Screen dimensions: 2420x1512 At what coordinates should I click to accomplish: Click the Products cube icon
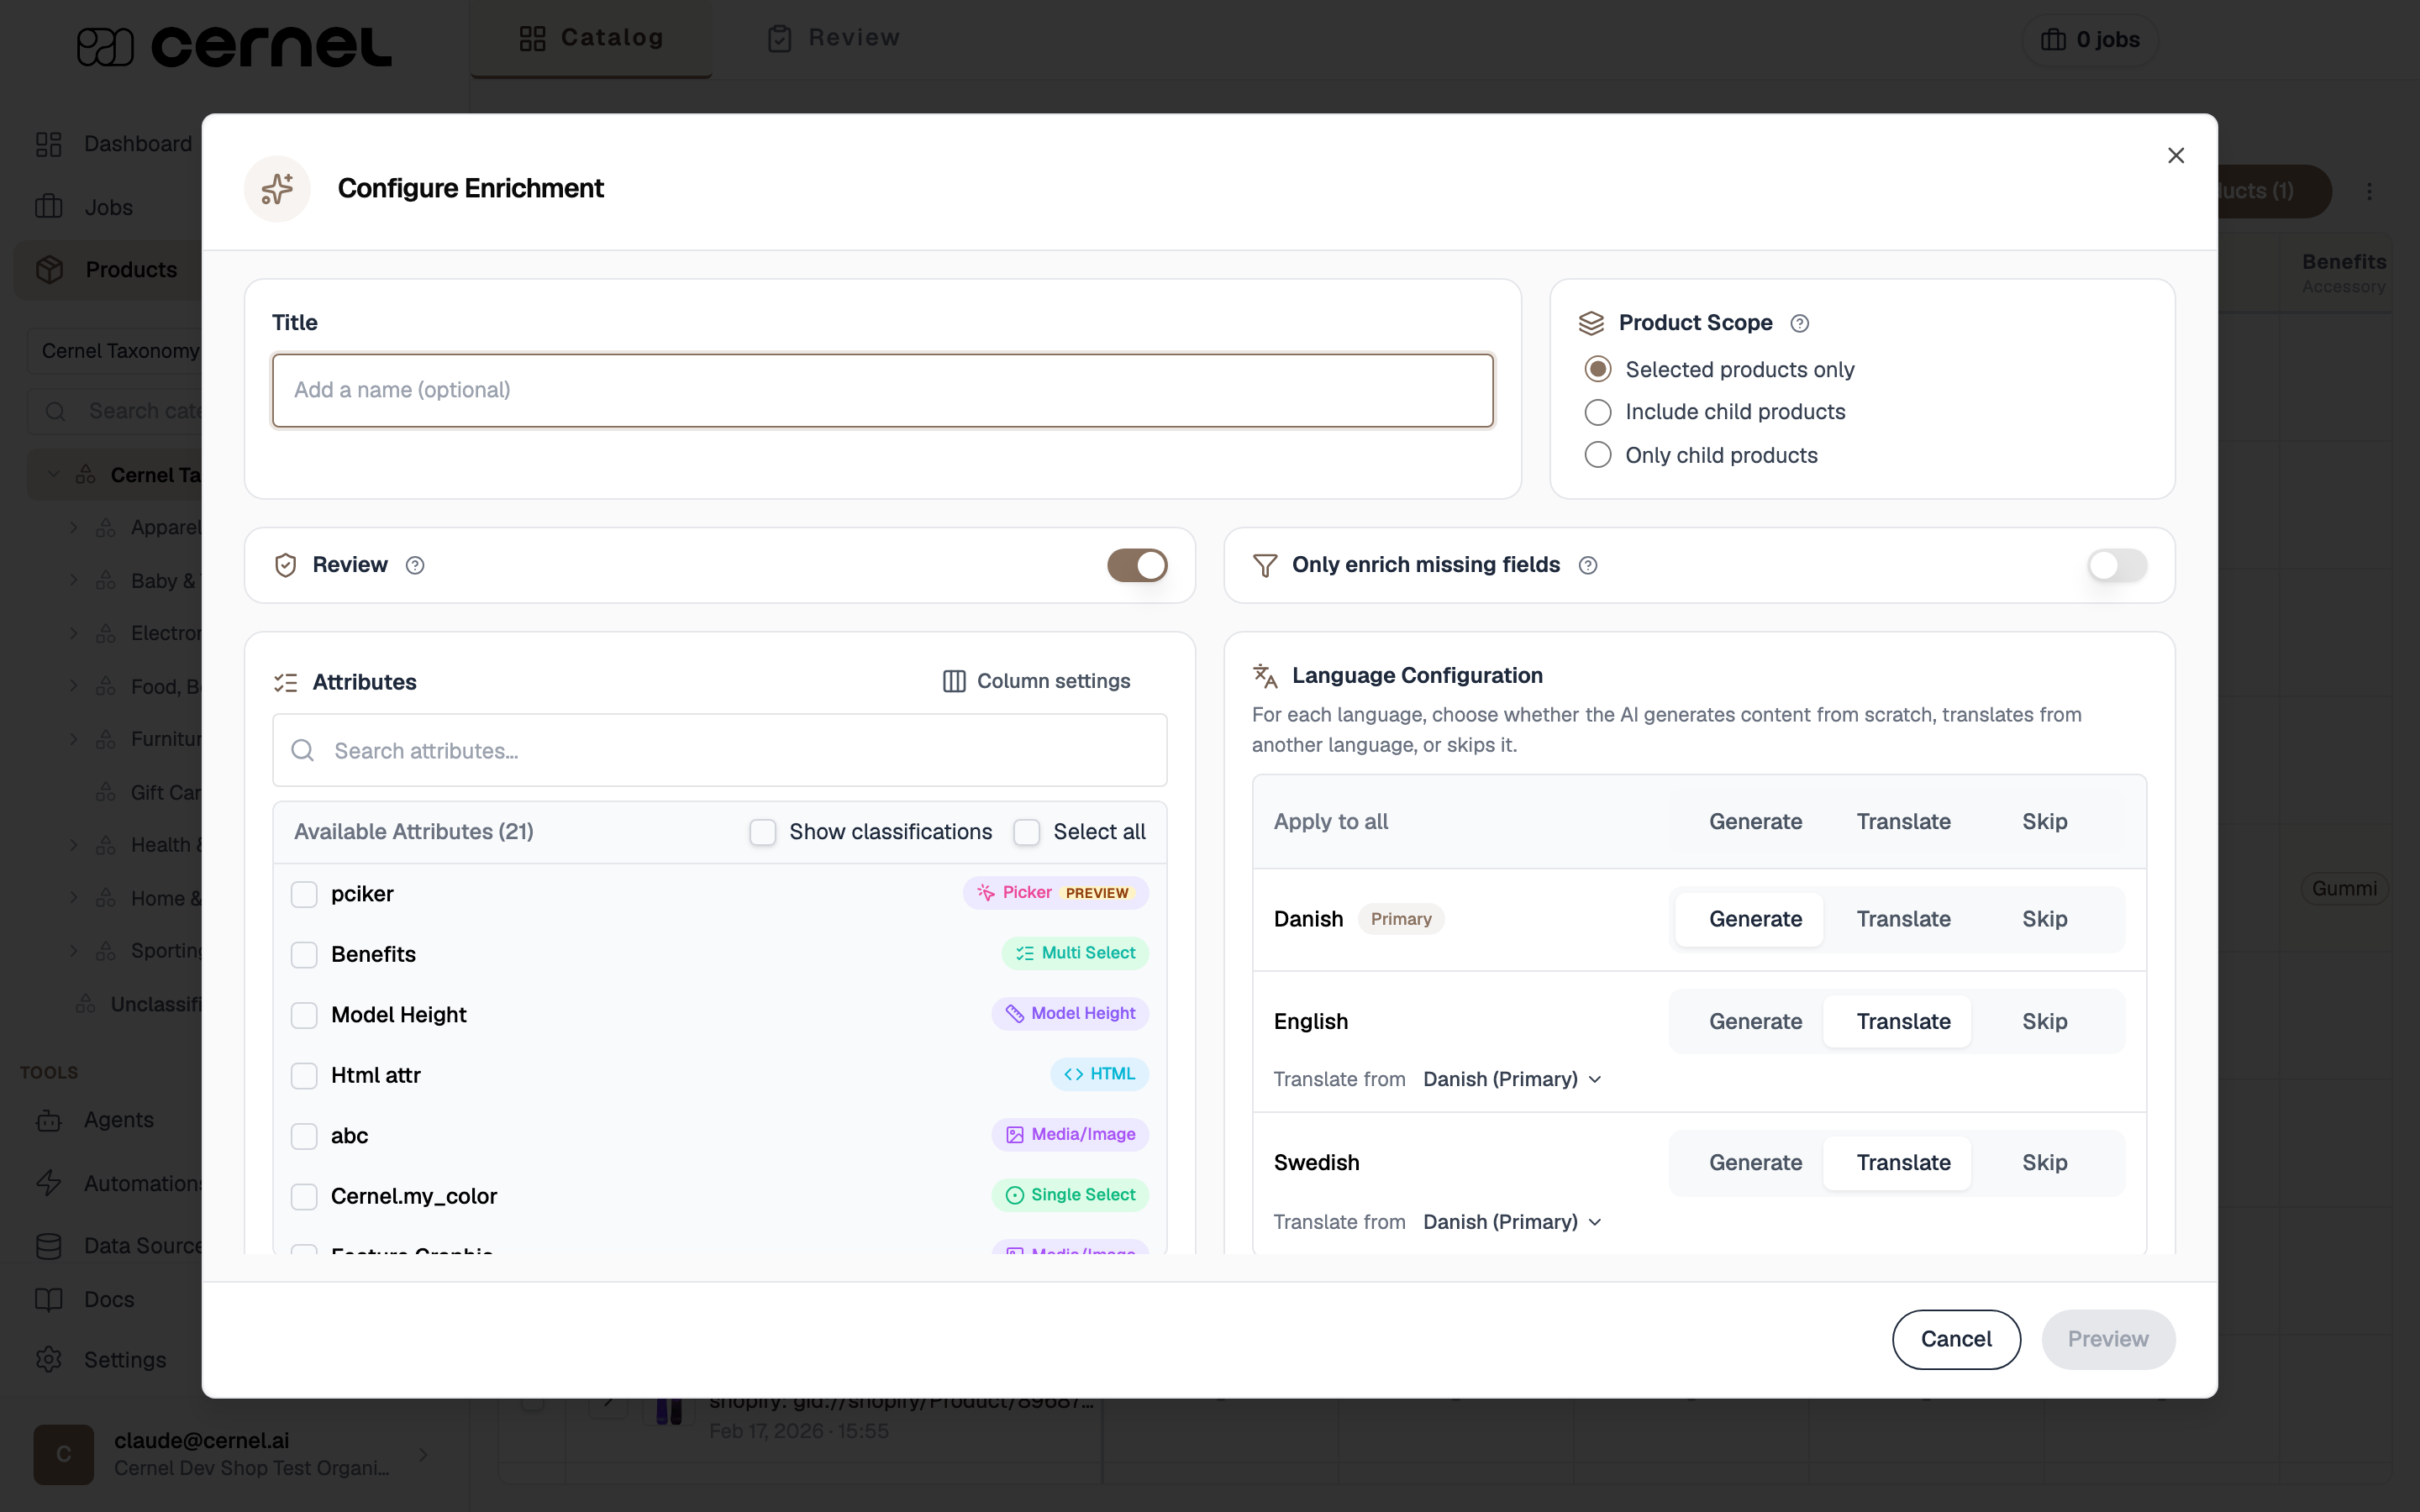point(49,270)
